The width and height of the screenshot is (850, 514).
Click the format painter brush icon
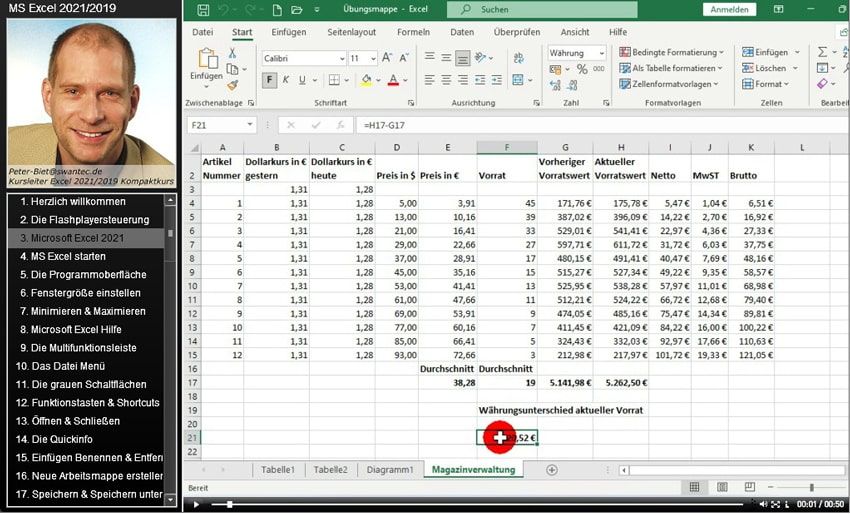[x=233, y=86]
